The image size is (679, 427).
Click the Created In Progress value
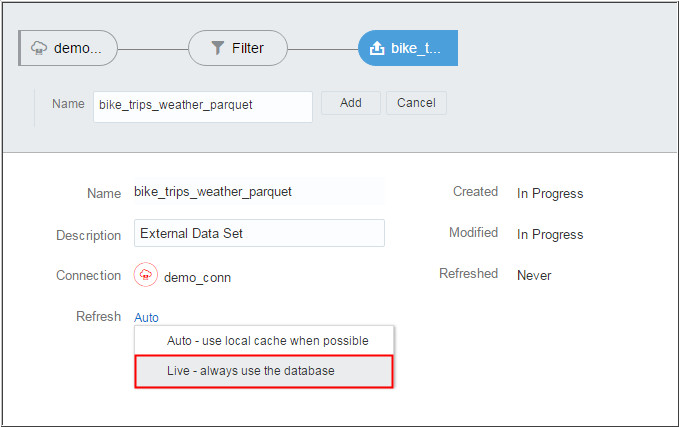pyautogui.click(x=549, y=193)
